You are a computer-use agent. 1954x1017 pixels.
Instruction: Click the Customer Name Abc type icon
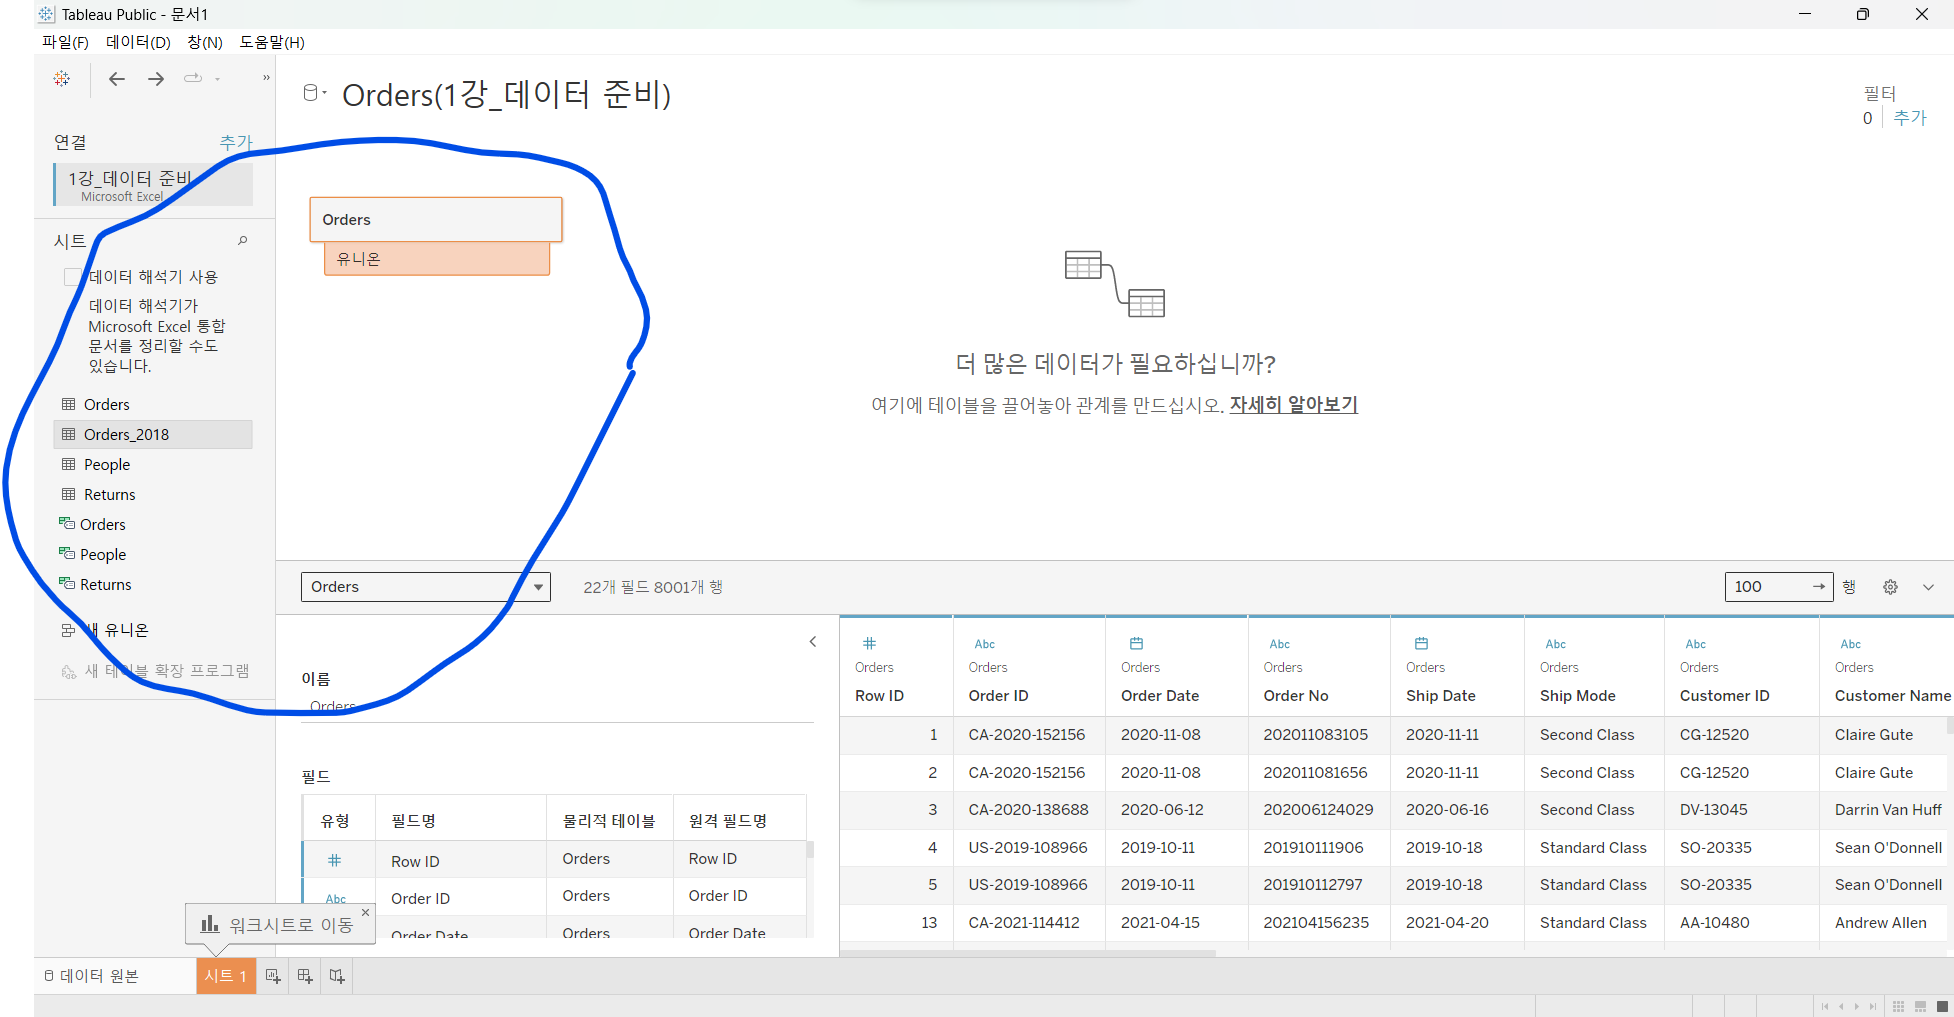(x=1851, y=644)
